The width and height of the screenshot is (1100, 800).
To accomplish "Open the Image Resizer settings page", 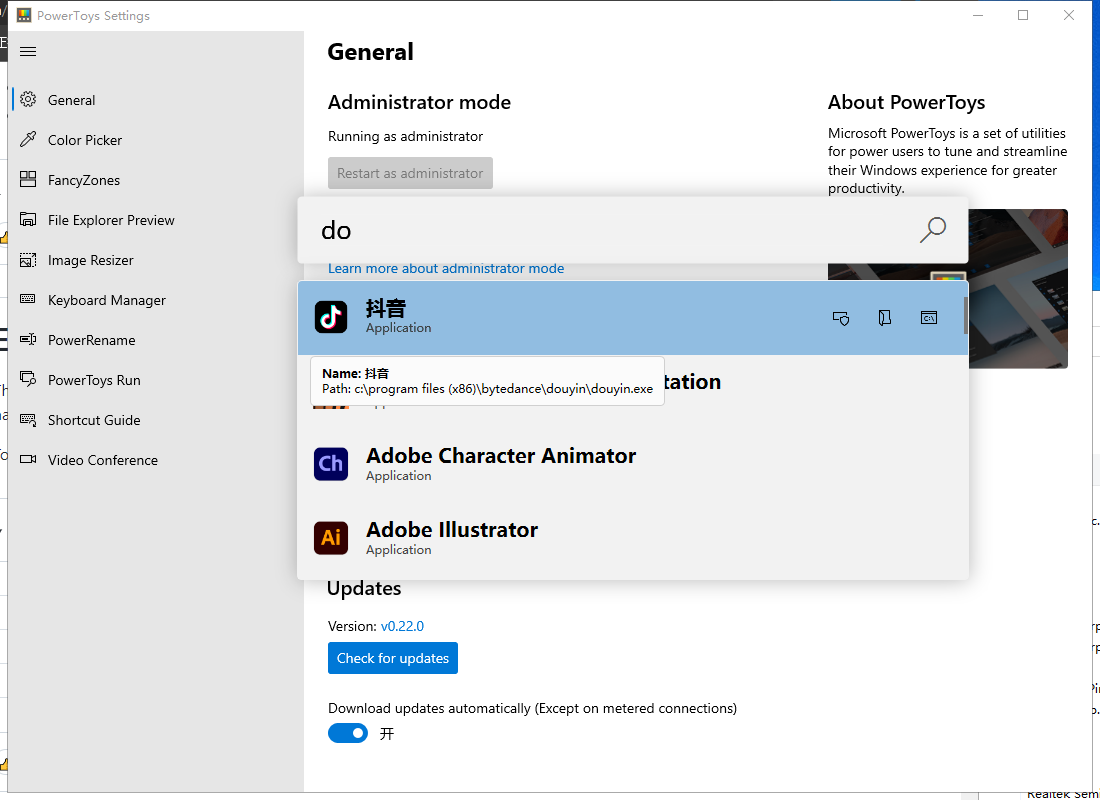I will pyautogui.click(x=158, y=260).
